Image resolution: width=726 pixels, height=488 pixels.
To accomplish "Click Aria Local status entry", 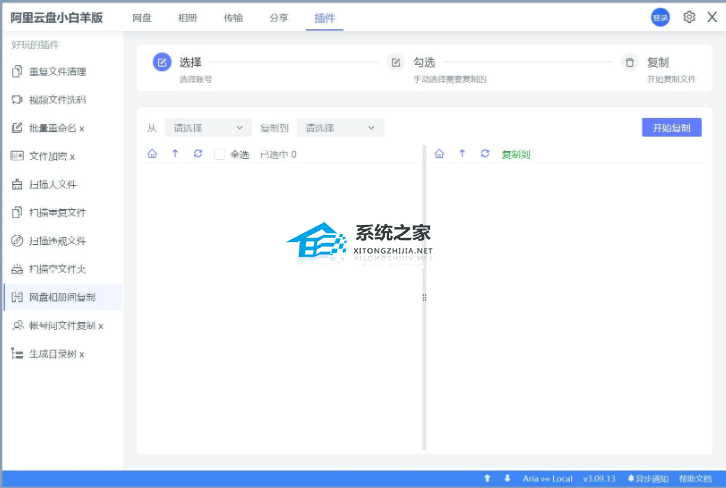I will pyautogui.click(x=547, y=479).
